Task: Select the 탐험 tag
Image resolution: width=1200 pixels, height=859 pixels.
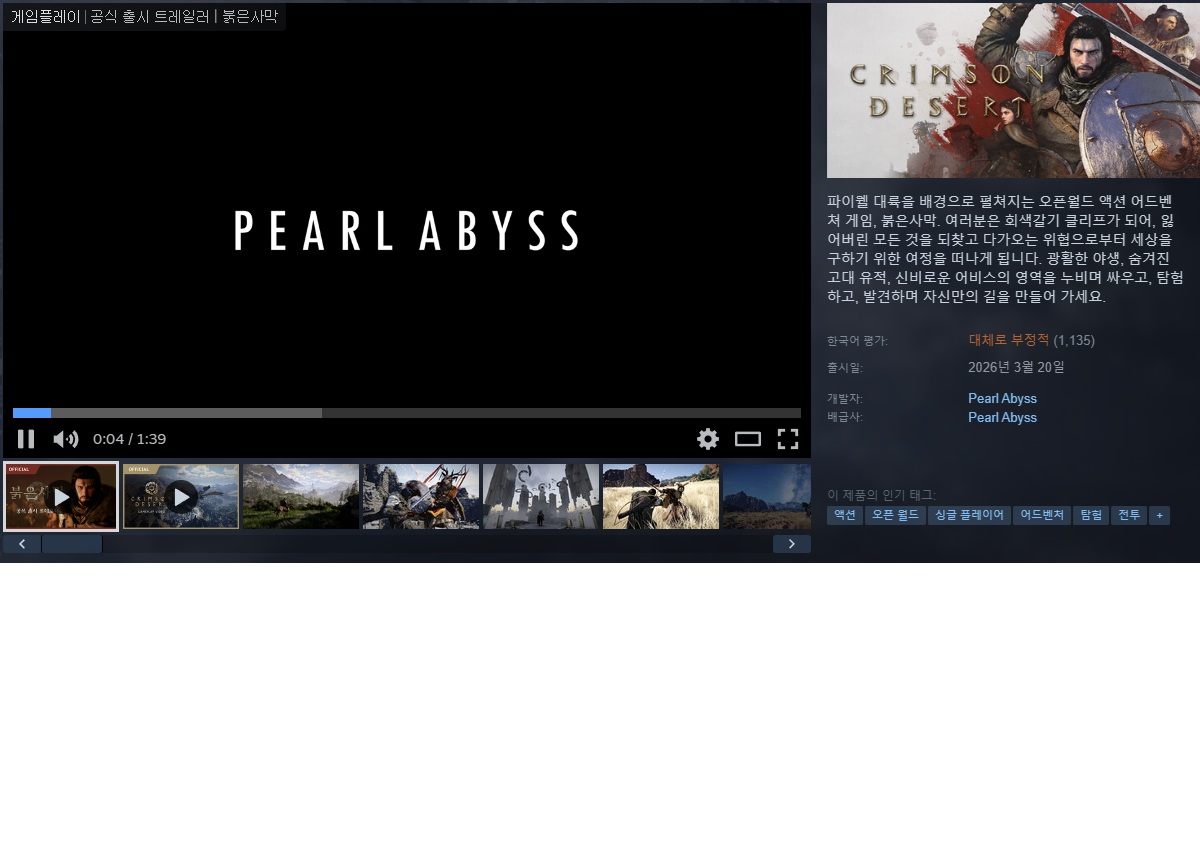Action: pyautogui.click(x=1091, y=515)
